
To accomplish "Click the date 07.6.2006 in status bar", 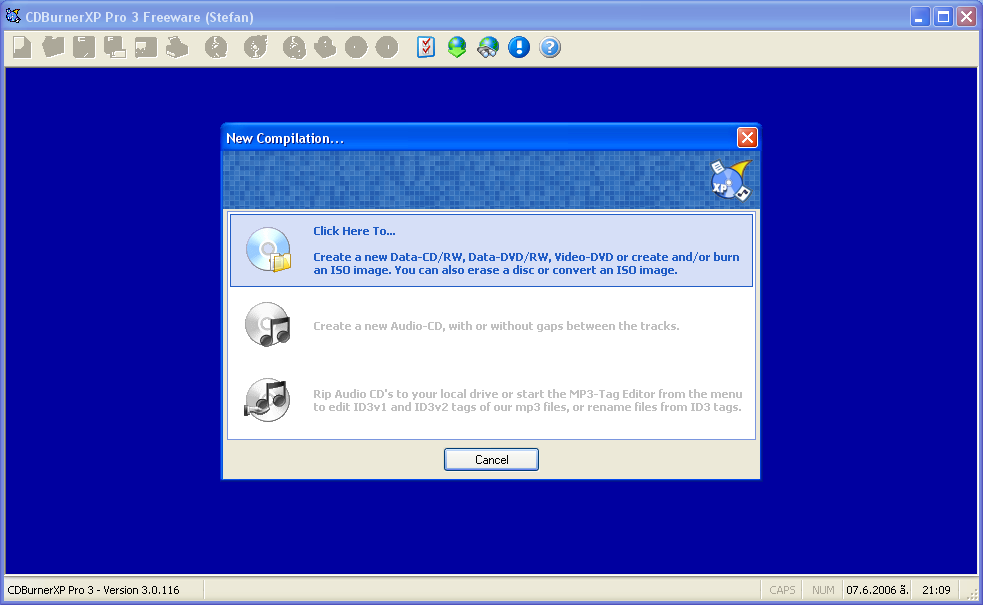I will (876, 590).
